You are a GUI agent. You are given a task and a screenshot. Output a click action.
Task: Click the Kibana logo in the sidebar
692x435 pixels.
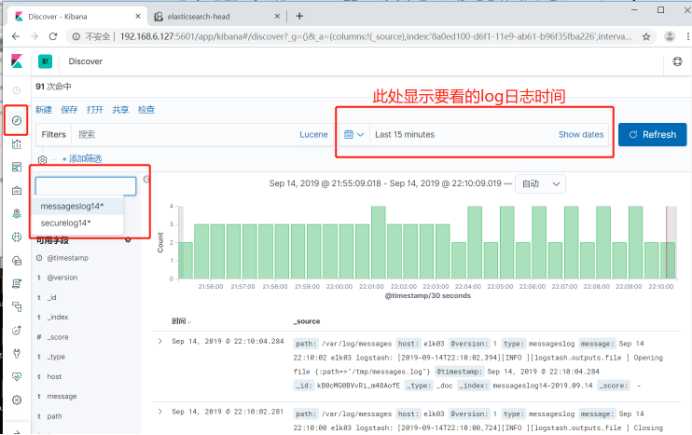[x=17, y=61]
